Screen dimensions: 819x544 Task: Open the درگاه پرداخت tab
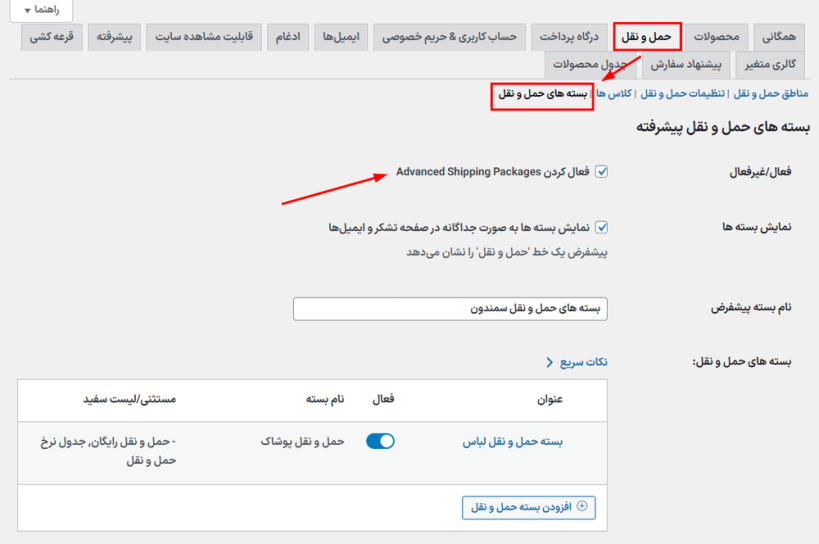point(569,37)
